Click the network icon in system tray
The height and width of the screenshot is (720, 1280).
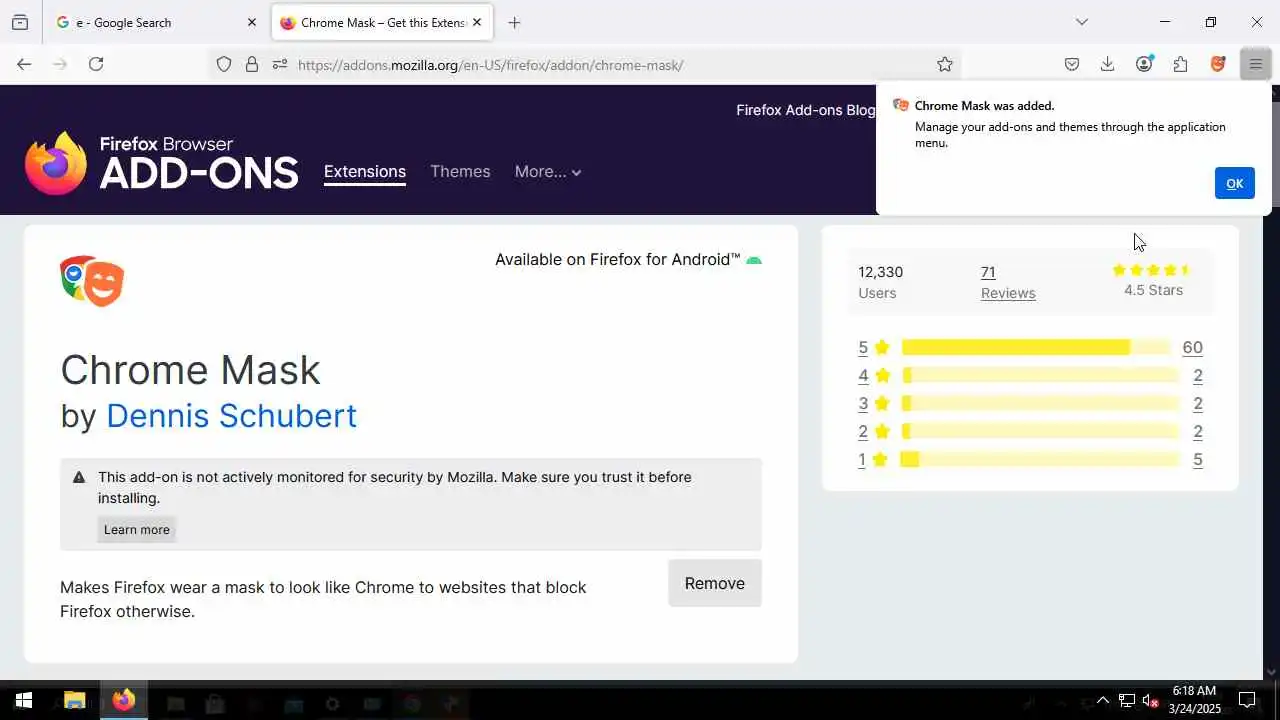click(x=1127, y=701)
